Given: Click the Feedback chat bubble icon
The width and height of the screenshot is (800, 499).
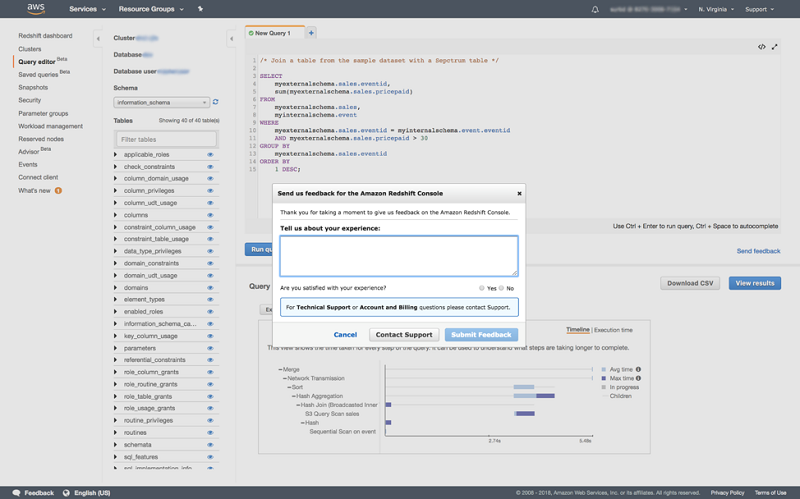Looking at the screenshot, I should tap(16, 493).
